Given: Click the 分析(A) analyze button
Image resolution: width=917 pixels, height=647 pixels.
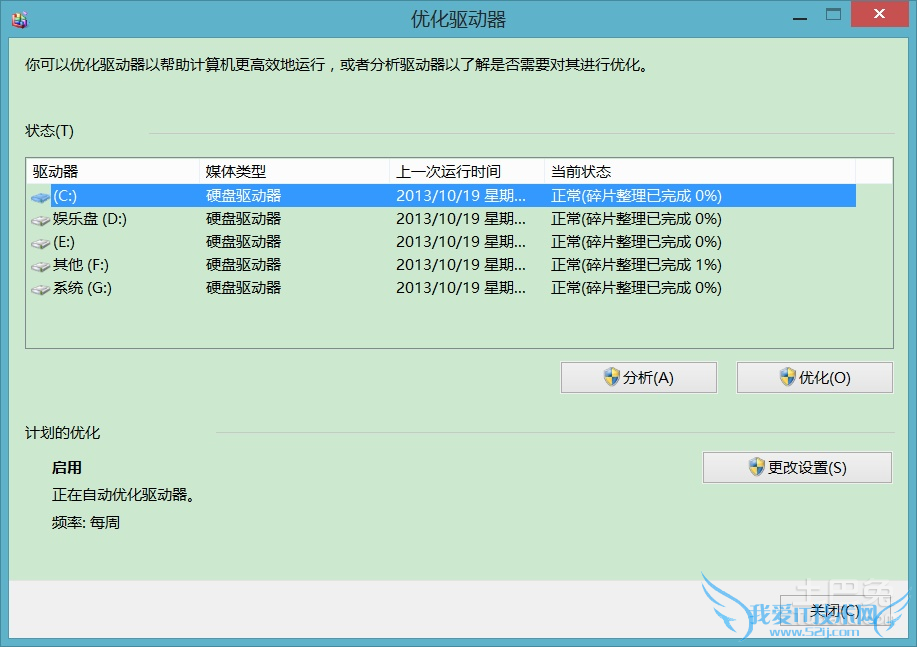Looking at the screenshot, I should (639, 377).
